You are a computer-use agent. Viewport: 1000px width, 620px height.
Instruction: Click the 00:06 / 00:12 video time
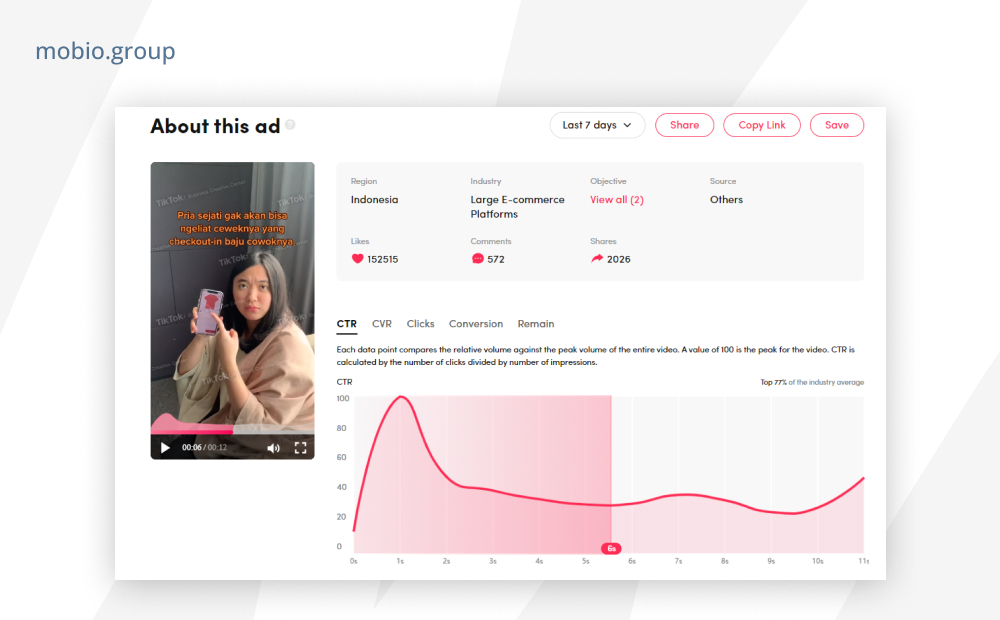click(204, 448)
